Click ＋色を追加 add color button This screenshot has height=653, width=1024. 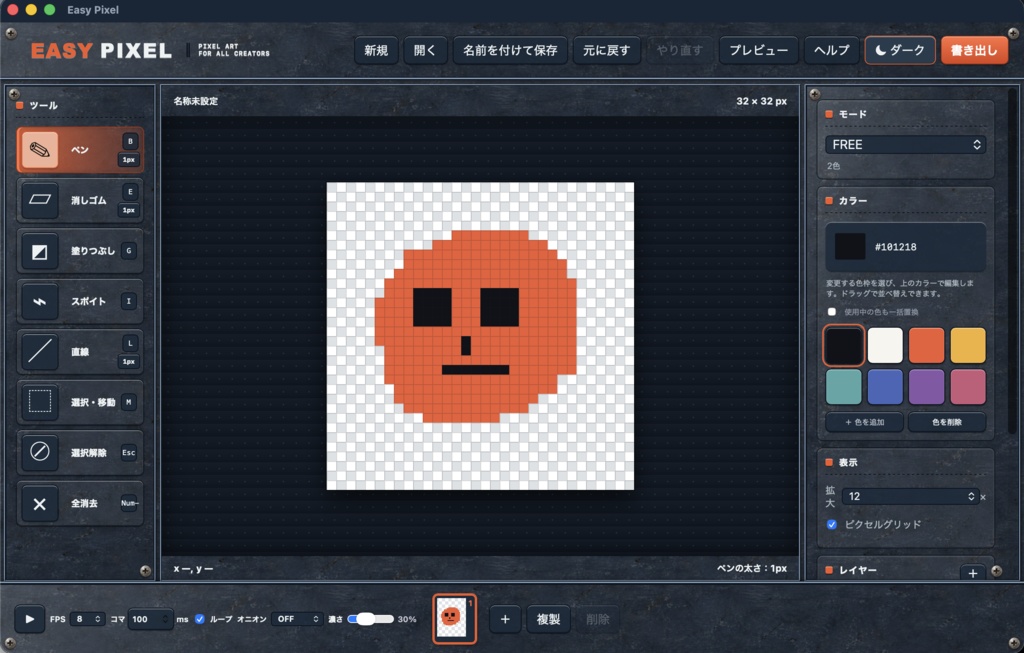865,422
